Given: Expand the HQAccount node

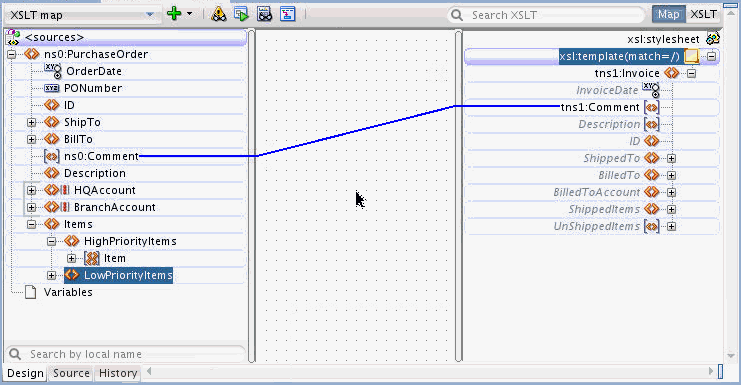Looking at the screenshot, I should pos(31,190).
